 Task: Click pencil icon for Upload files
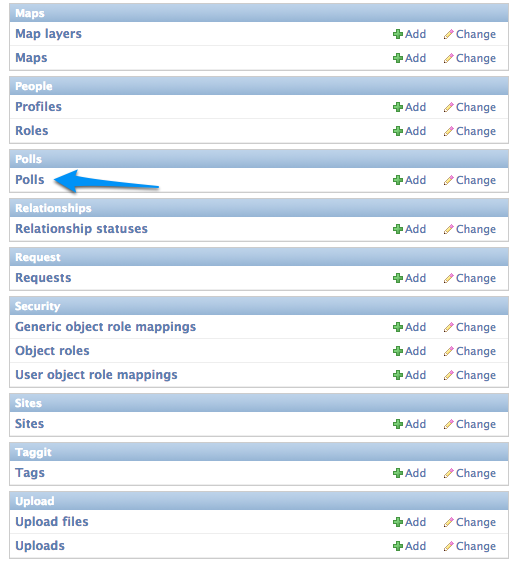coord(449,522)
